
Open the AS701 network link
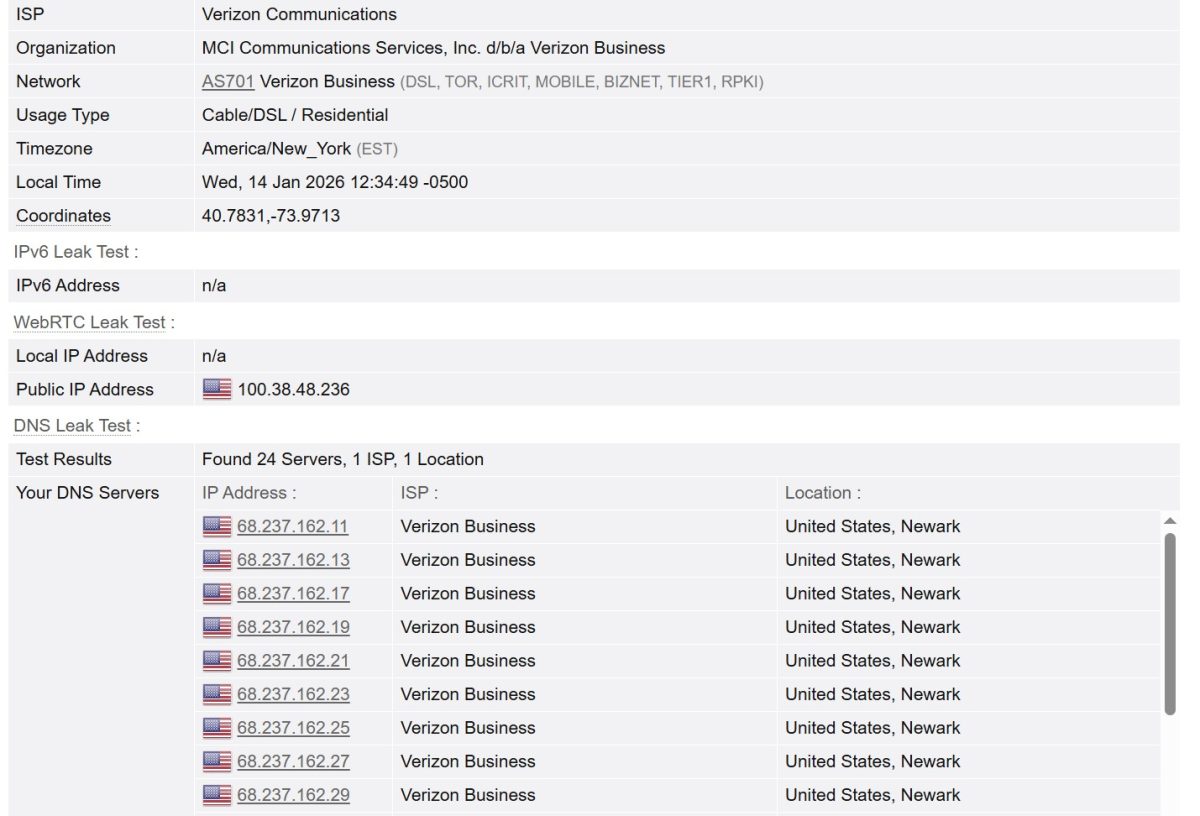point(226,81)
